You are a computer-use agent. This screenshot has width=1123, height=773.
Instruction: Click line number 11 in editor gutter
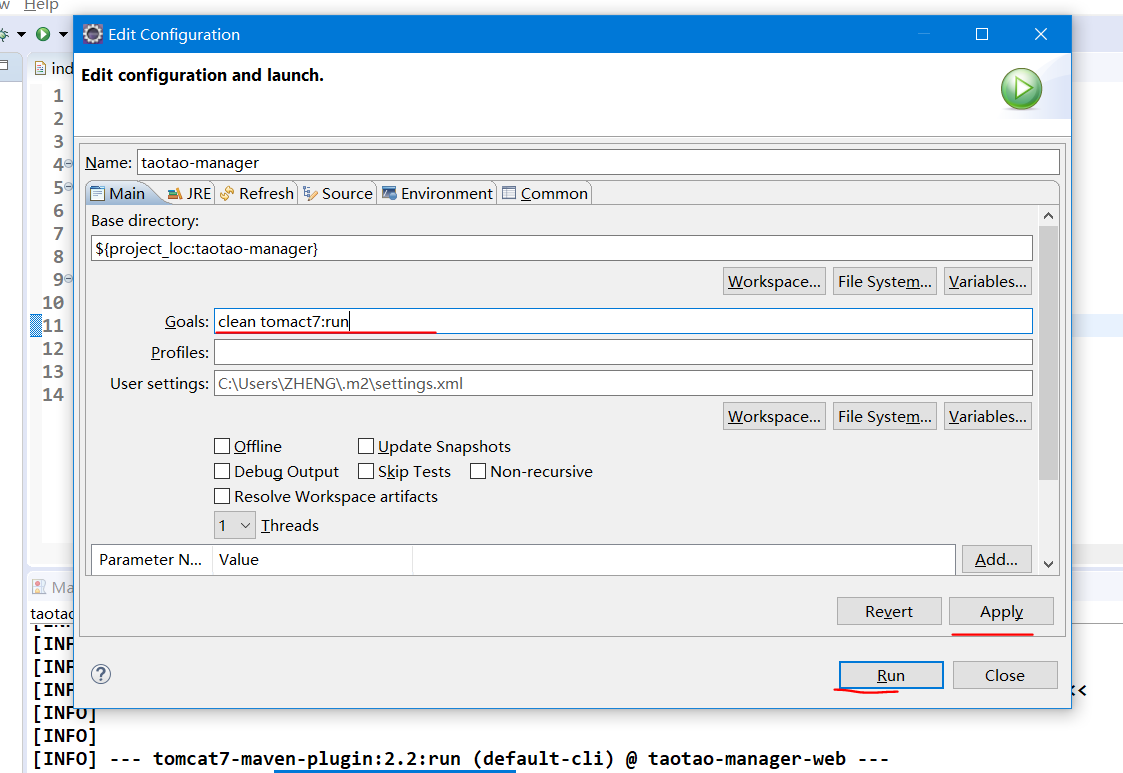click(53, 325)
